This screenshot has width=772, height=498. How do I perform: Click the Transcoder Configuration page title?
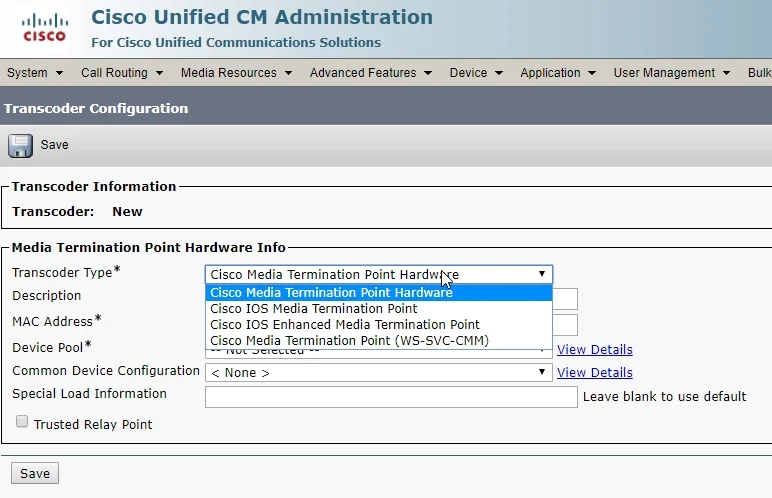coord(96,108)
